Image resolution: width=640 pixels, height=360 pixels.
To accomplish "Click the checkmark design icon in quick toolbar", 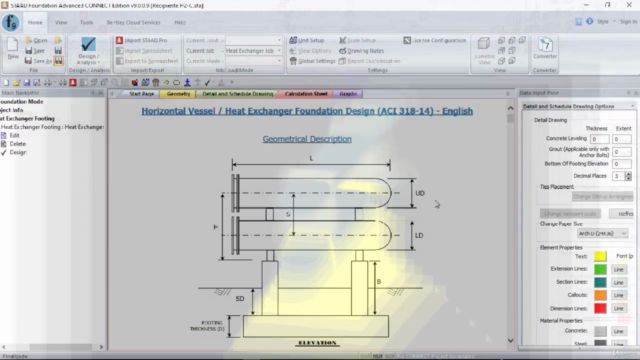I will [208, 82].
